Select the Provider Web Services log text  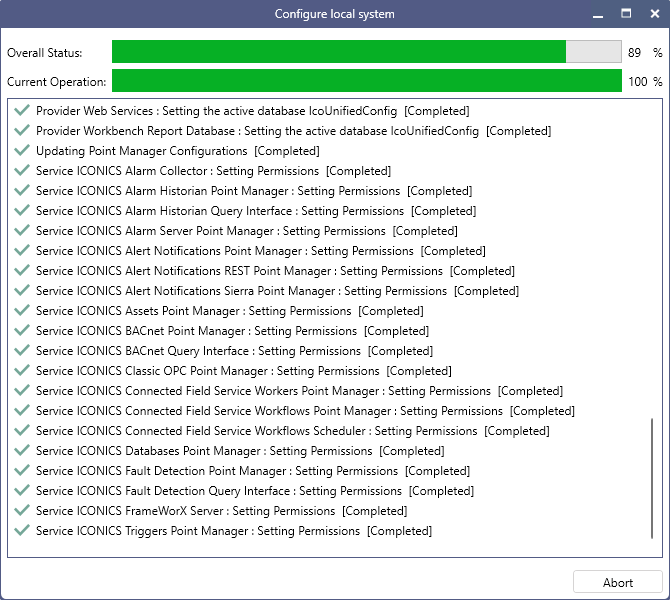click(253, 111)
